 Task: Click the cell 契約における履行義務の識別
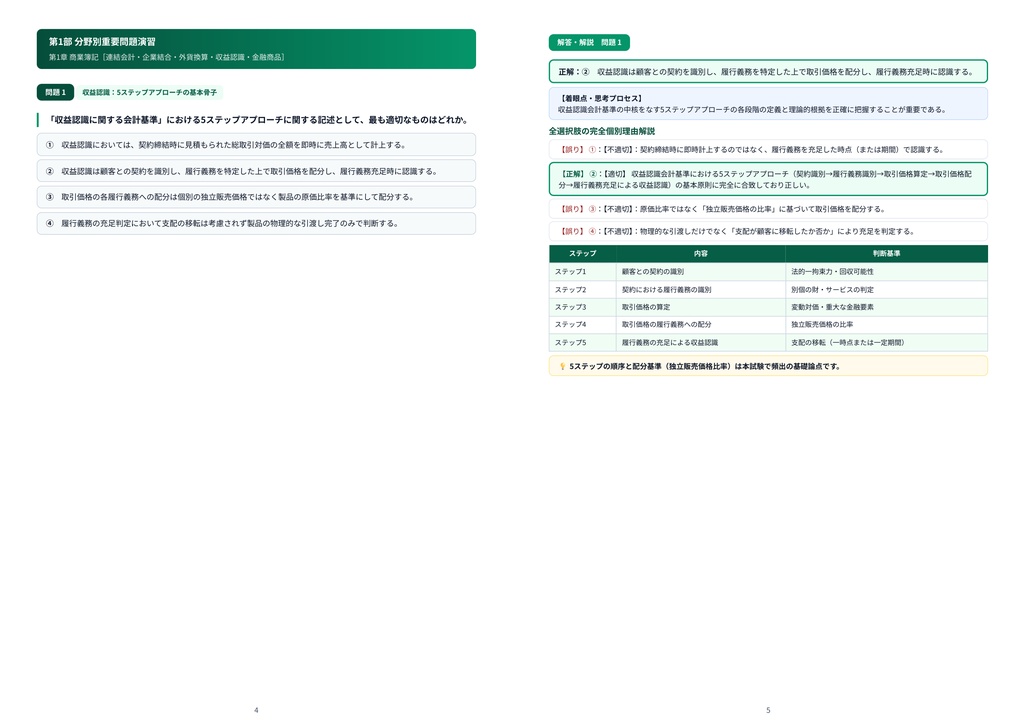point(701,289)
